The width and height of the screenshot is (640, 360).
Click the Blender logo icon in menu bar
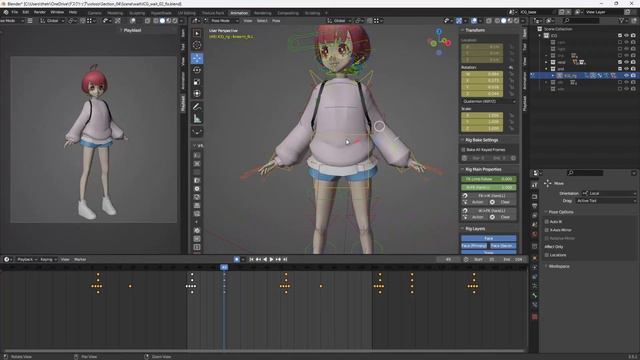point(5,12)
